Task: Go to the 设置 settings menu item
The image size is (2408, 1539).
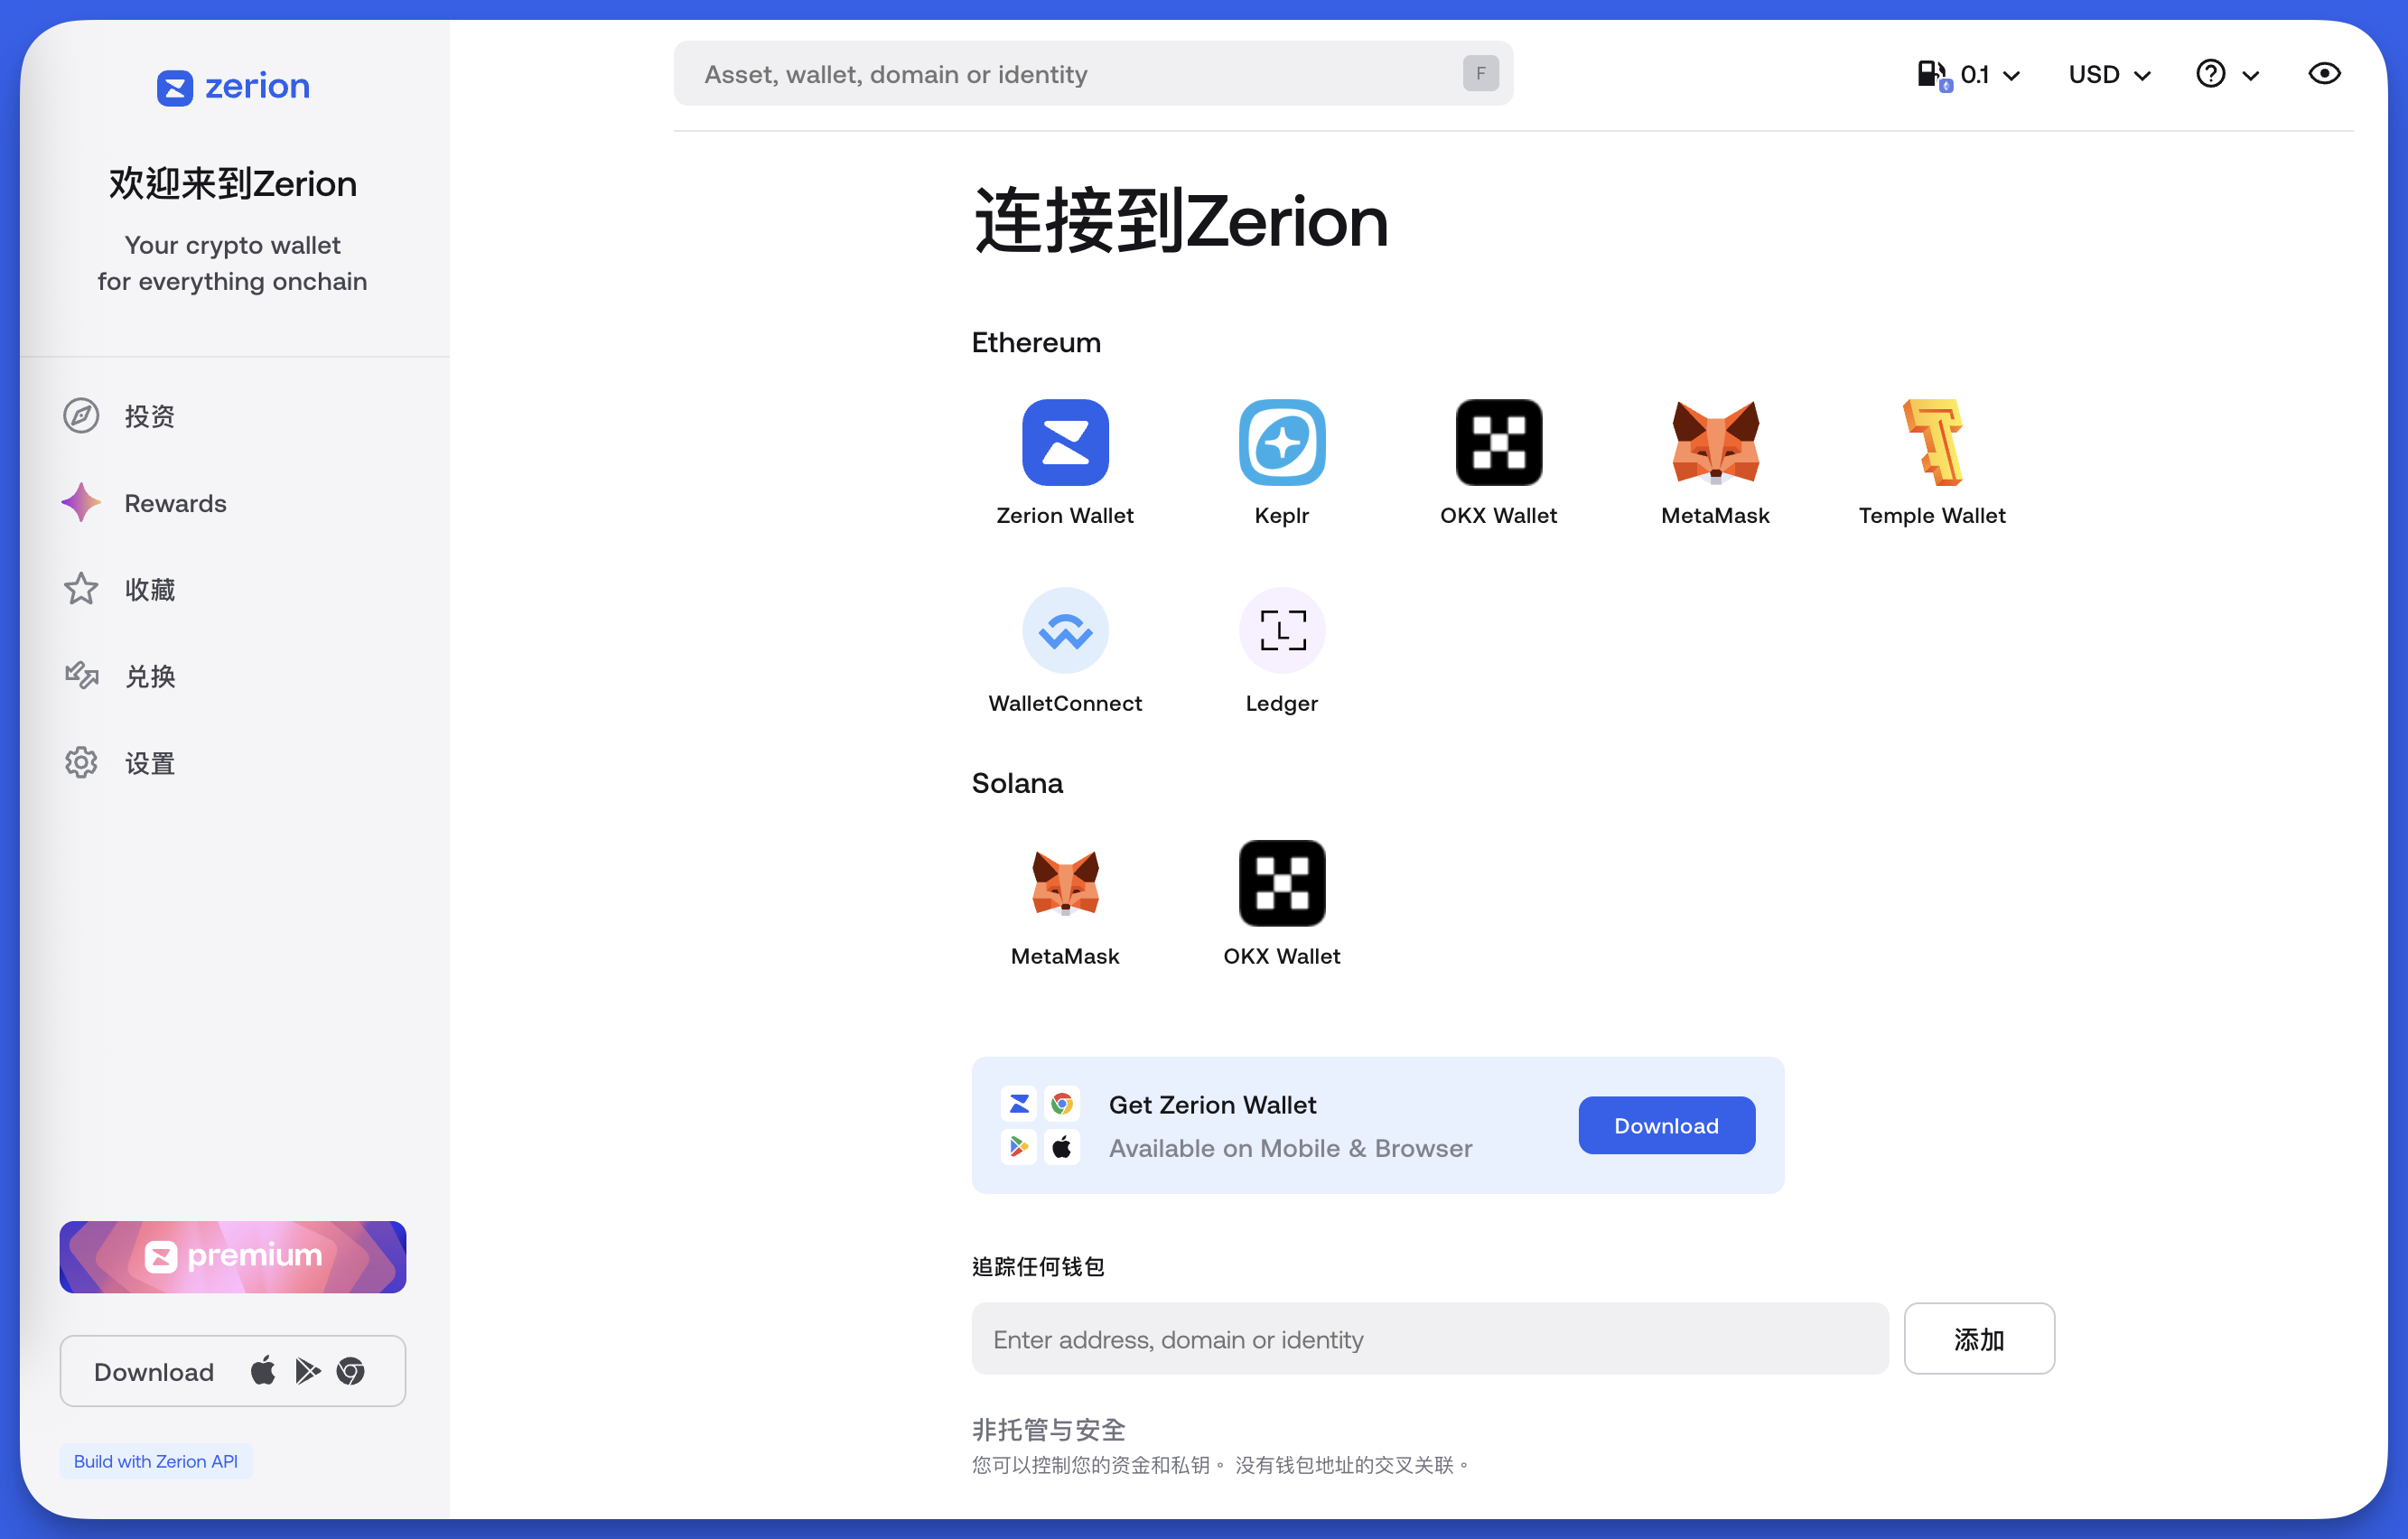Action: click(x=149, y=763)
